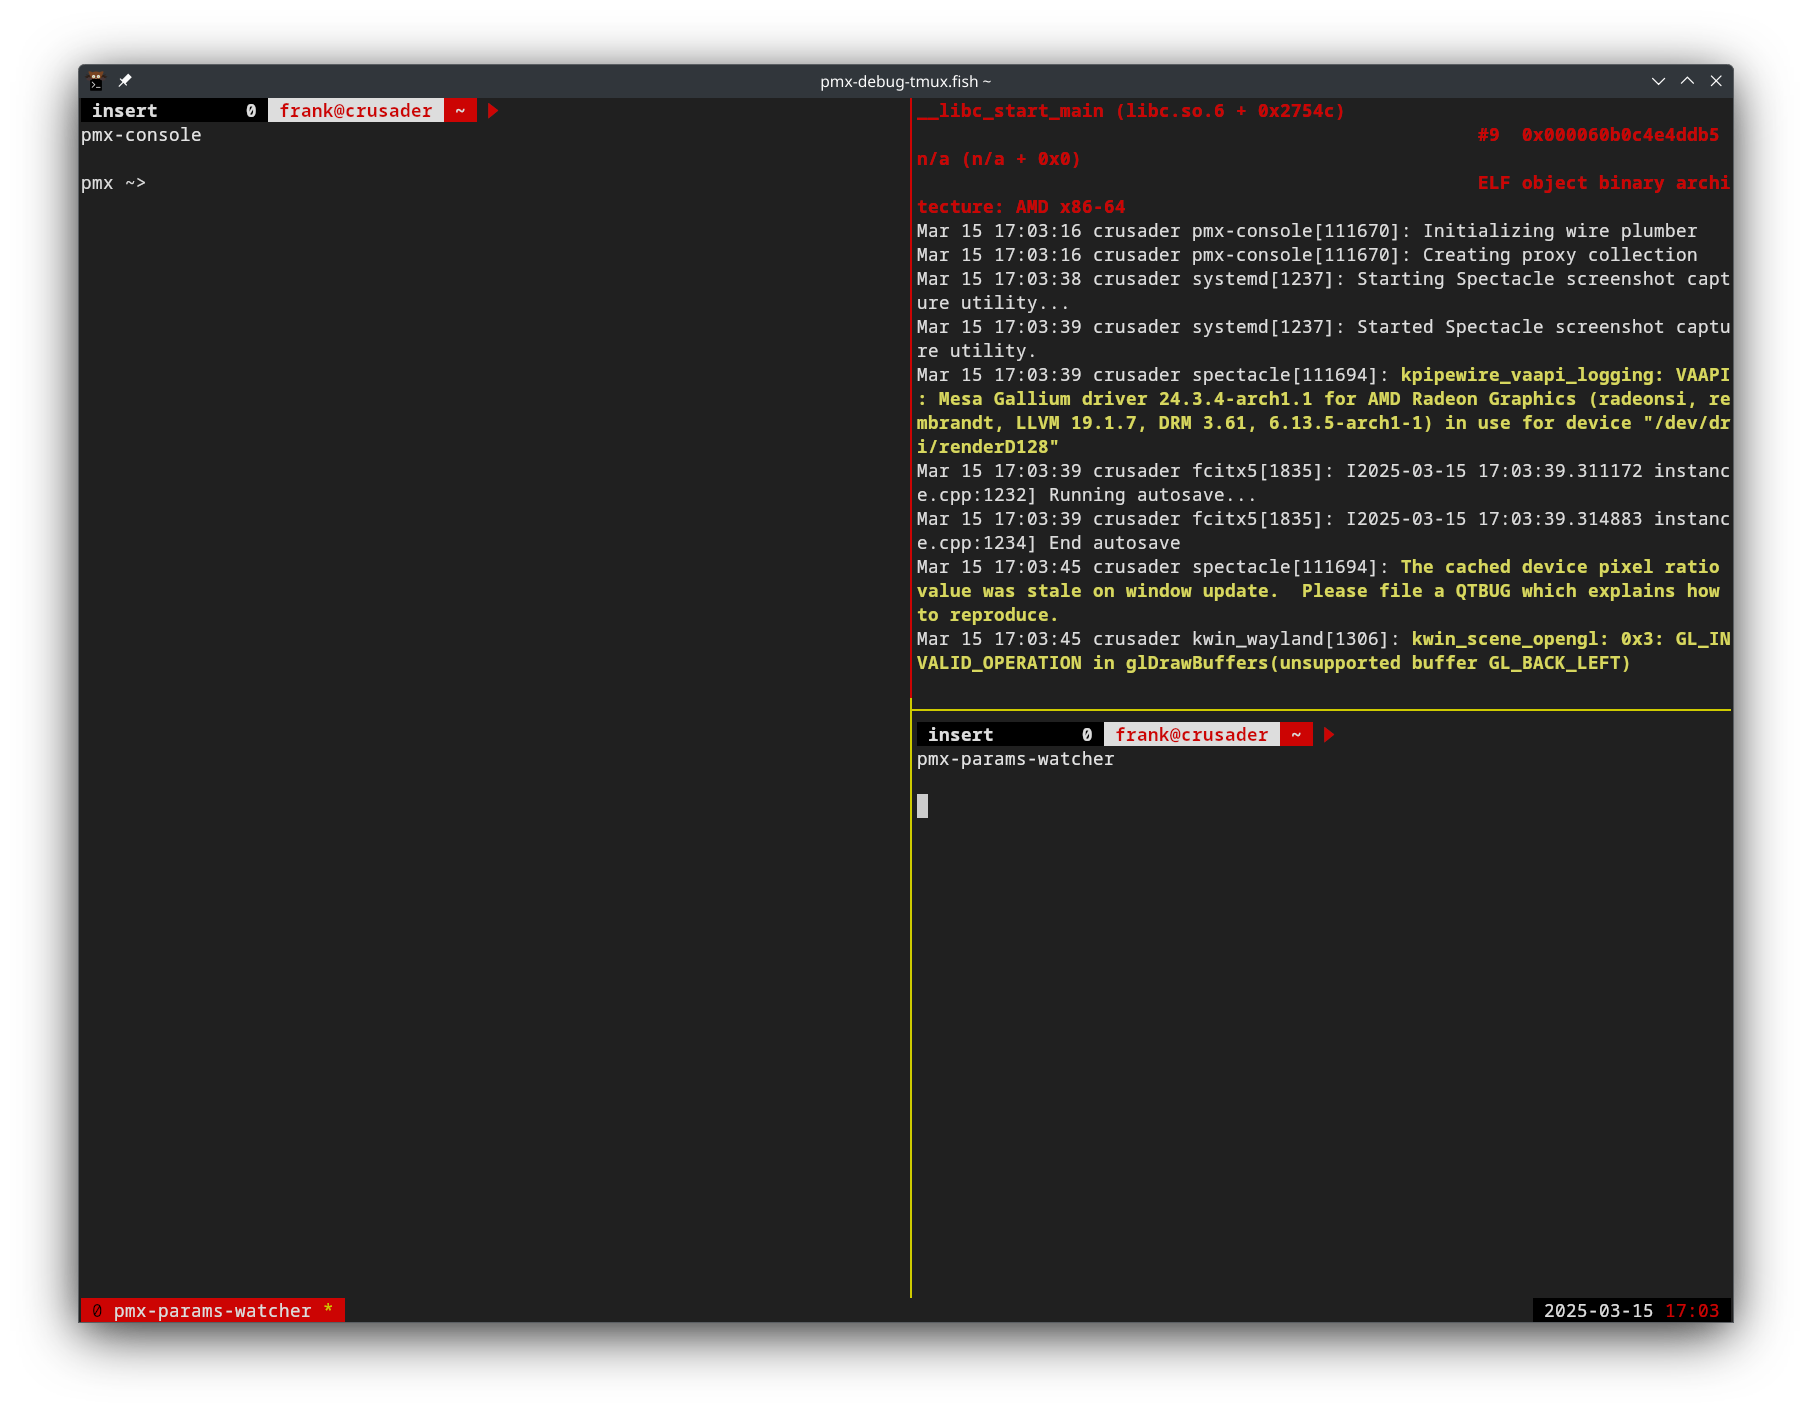
Task: Select the pmx-params-watcher tmux window tab
Action: (212, 1310)
